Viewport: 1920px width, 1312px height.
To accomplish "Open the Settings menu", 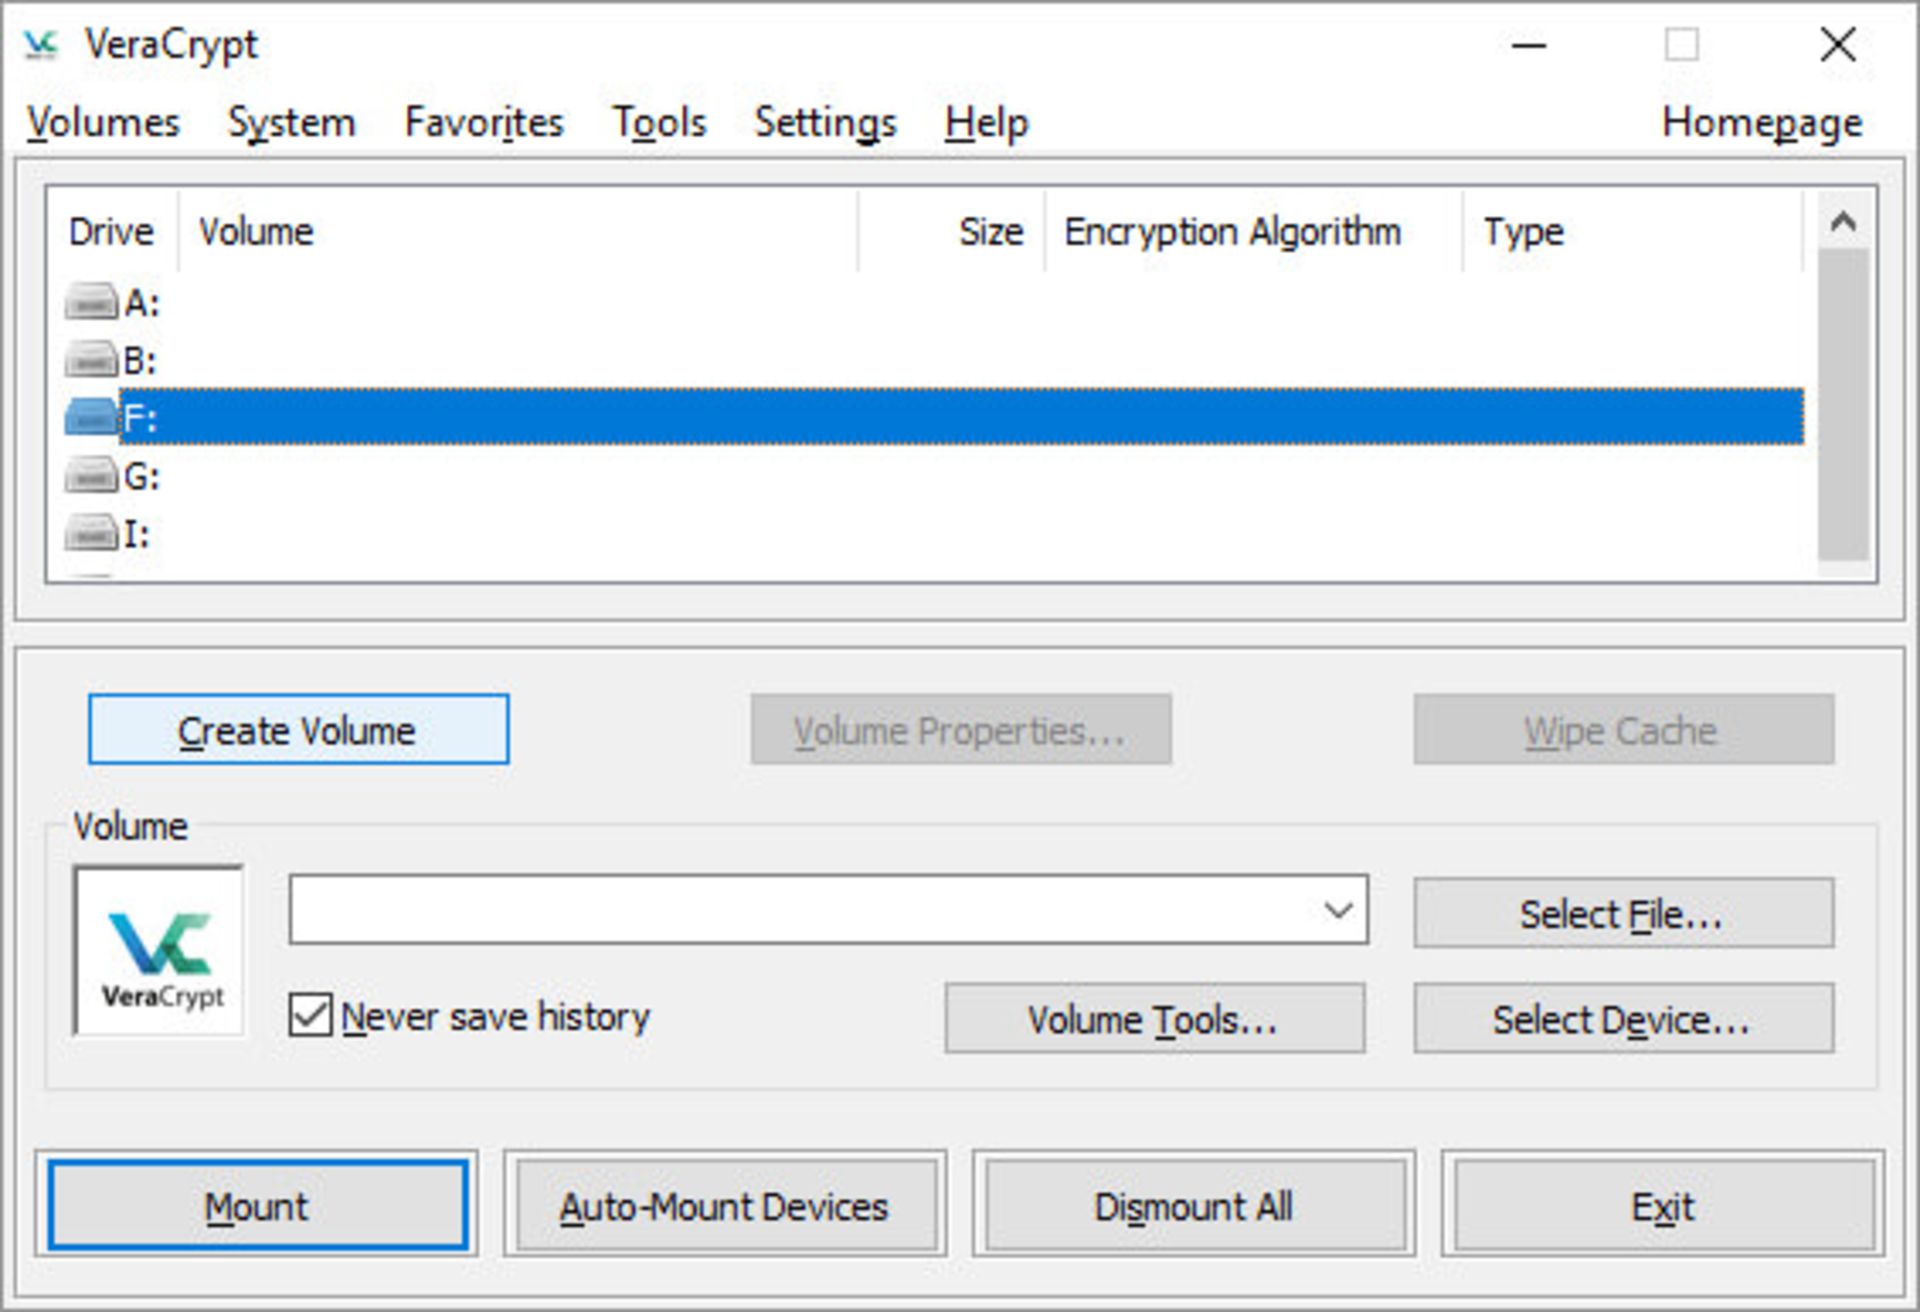I will [x=823, y=122].
